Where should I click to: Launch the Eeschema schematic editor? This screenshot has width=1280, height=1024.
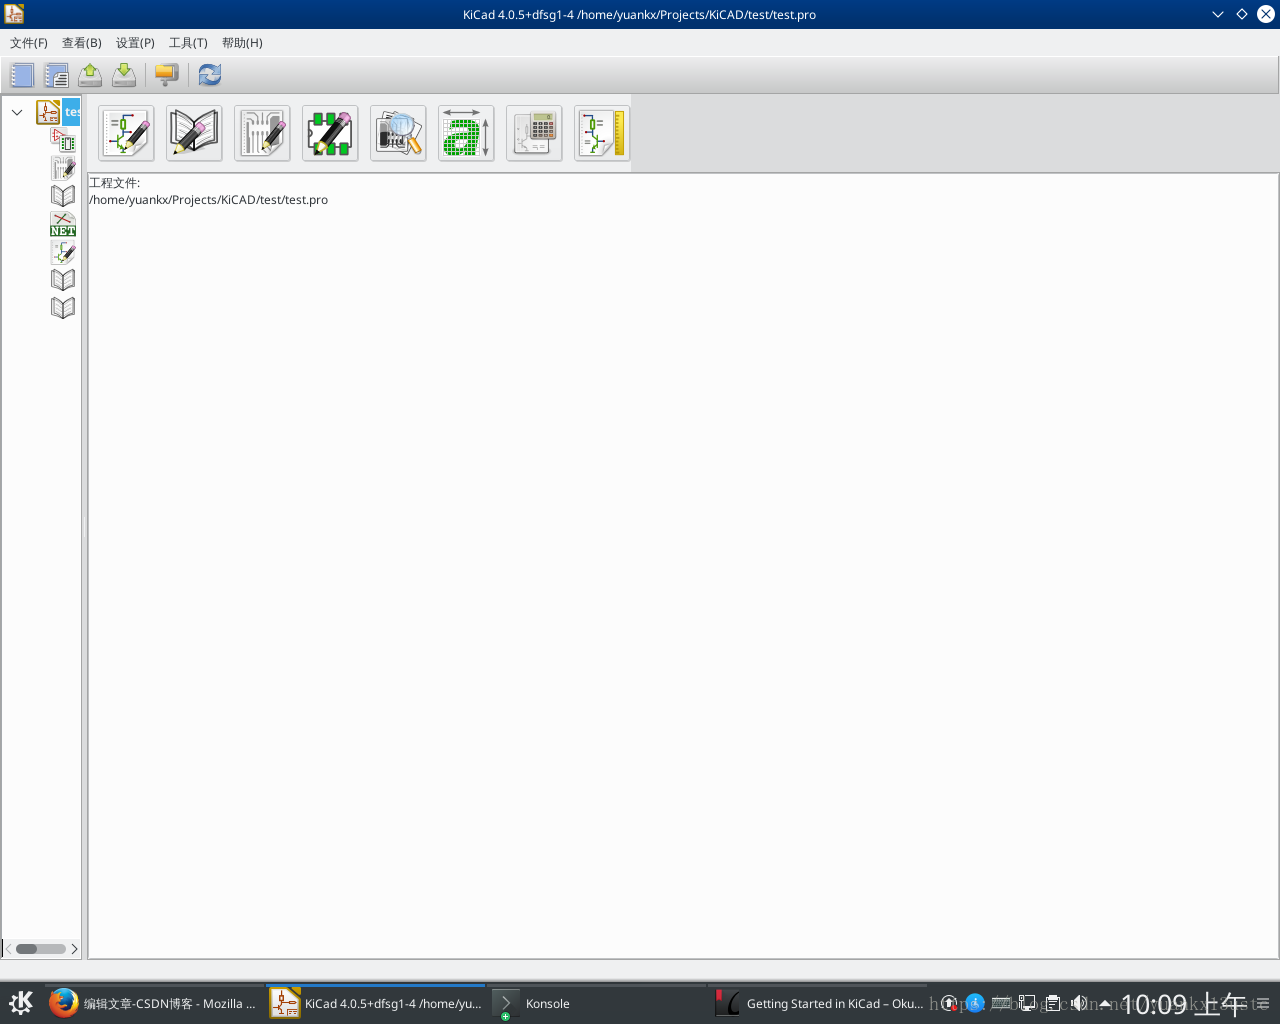click(x=126, y=133)
